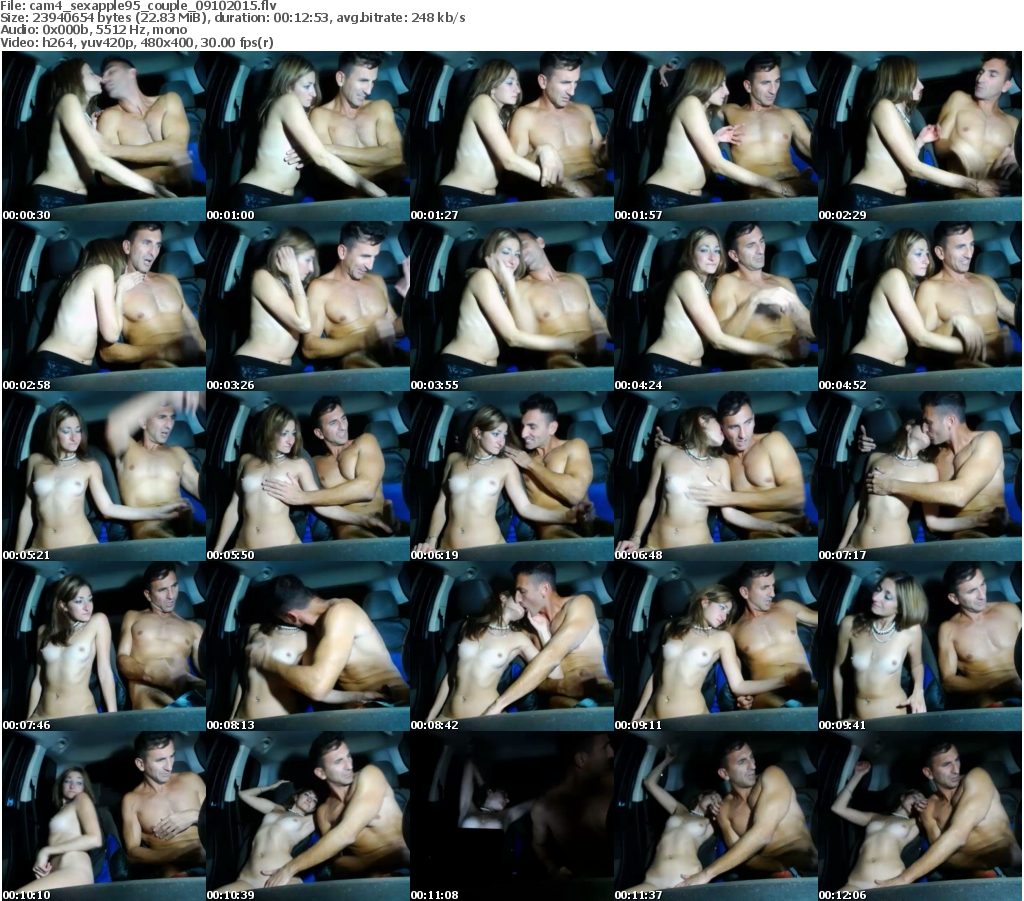The image size is (1024, 901).
Task: Pick the thumbnail stamped 00:08:13
Action: click(x=308, y=646)
